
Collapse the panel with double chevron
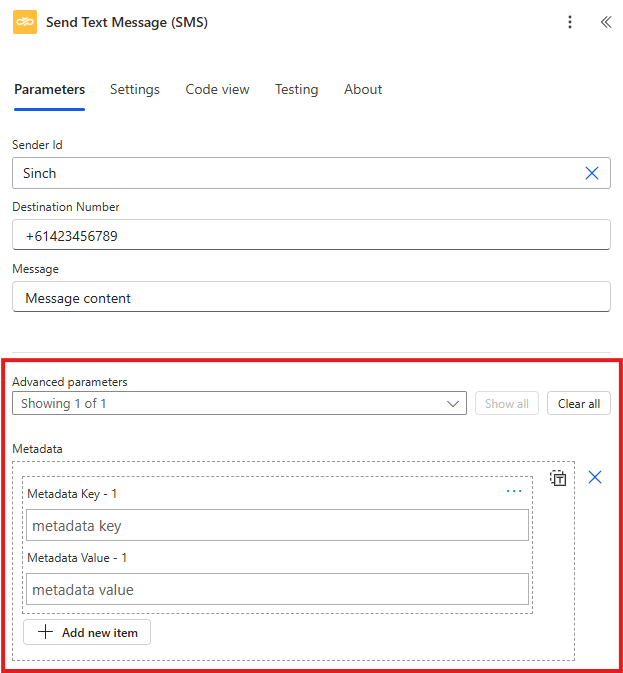605,22
